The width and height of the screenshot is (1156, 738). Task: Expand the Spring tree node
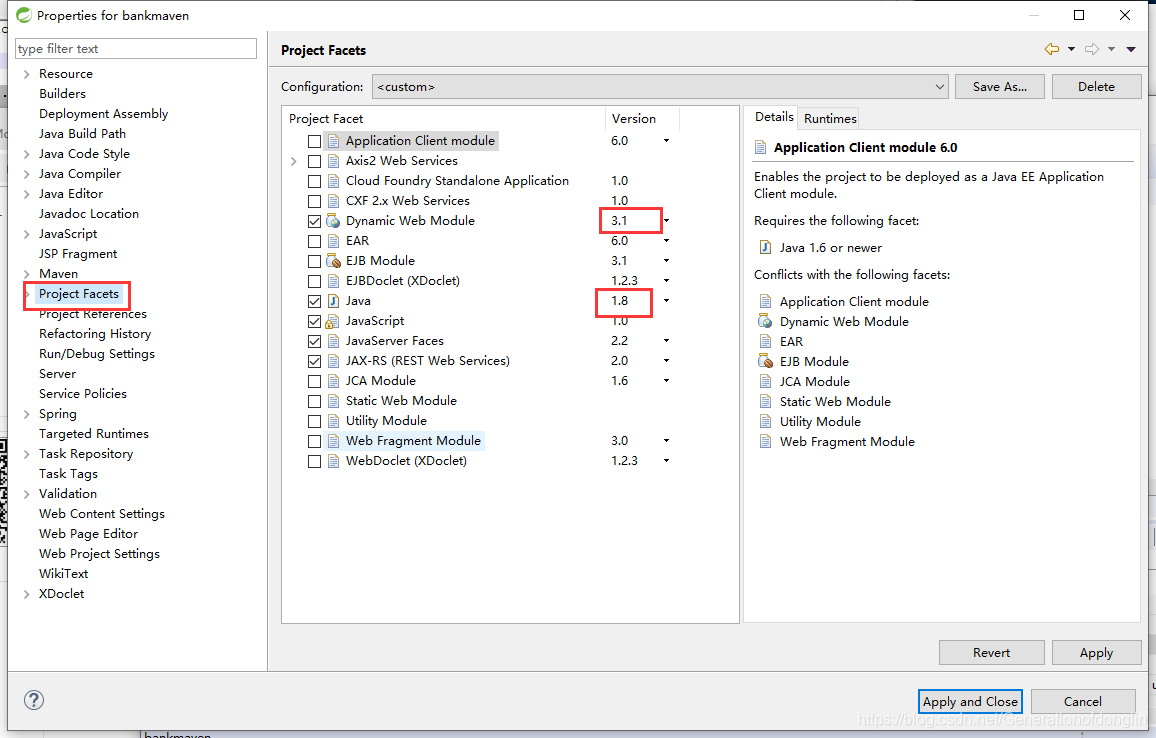(27, 414)
